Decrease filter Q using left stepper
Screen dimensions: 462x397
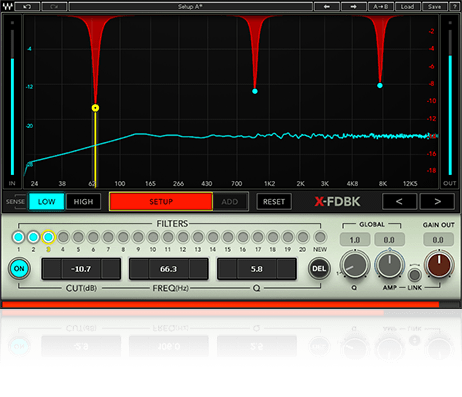tap(228, 269)
